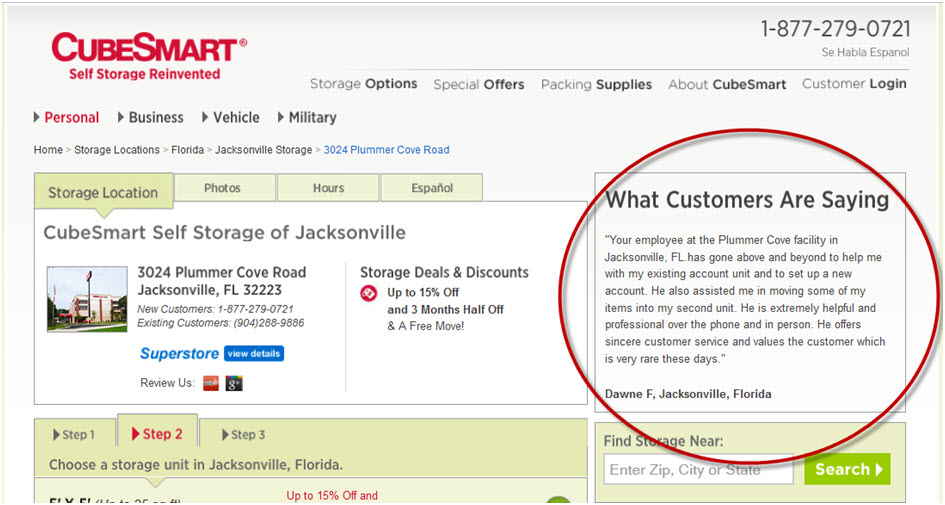
Task: Click the Dawne F, Jacksonville, Florida signature
Action: (688, 394)
